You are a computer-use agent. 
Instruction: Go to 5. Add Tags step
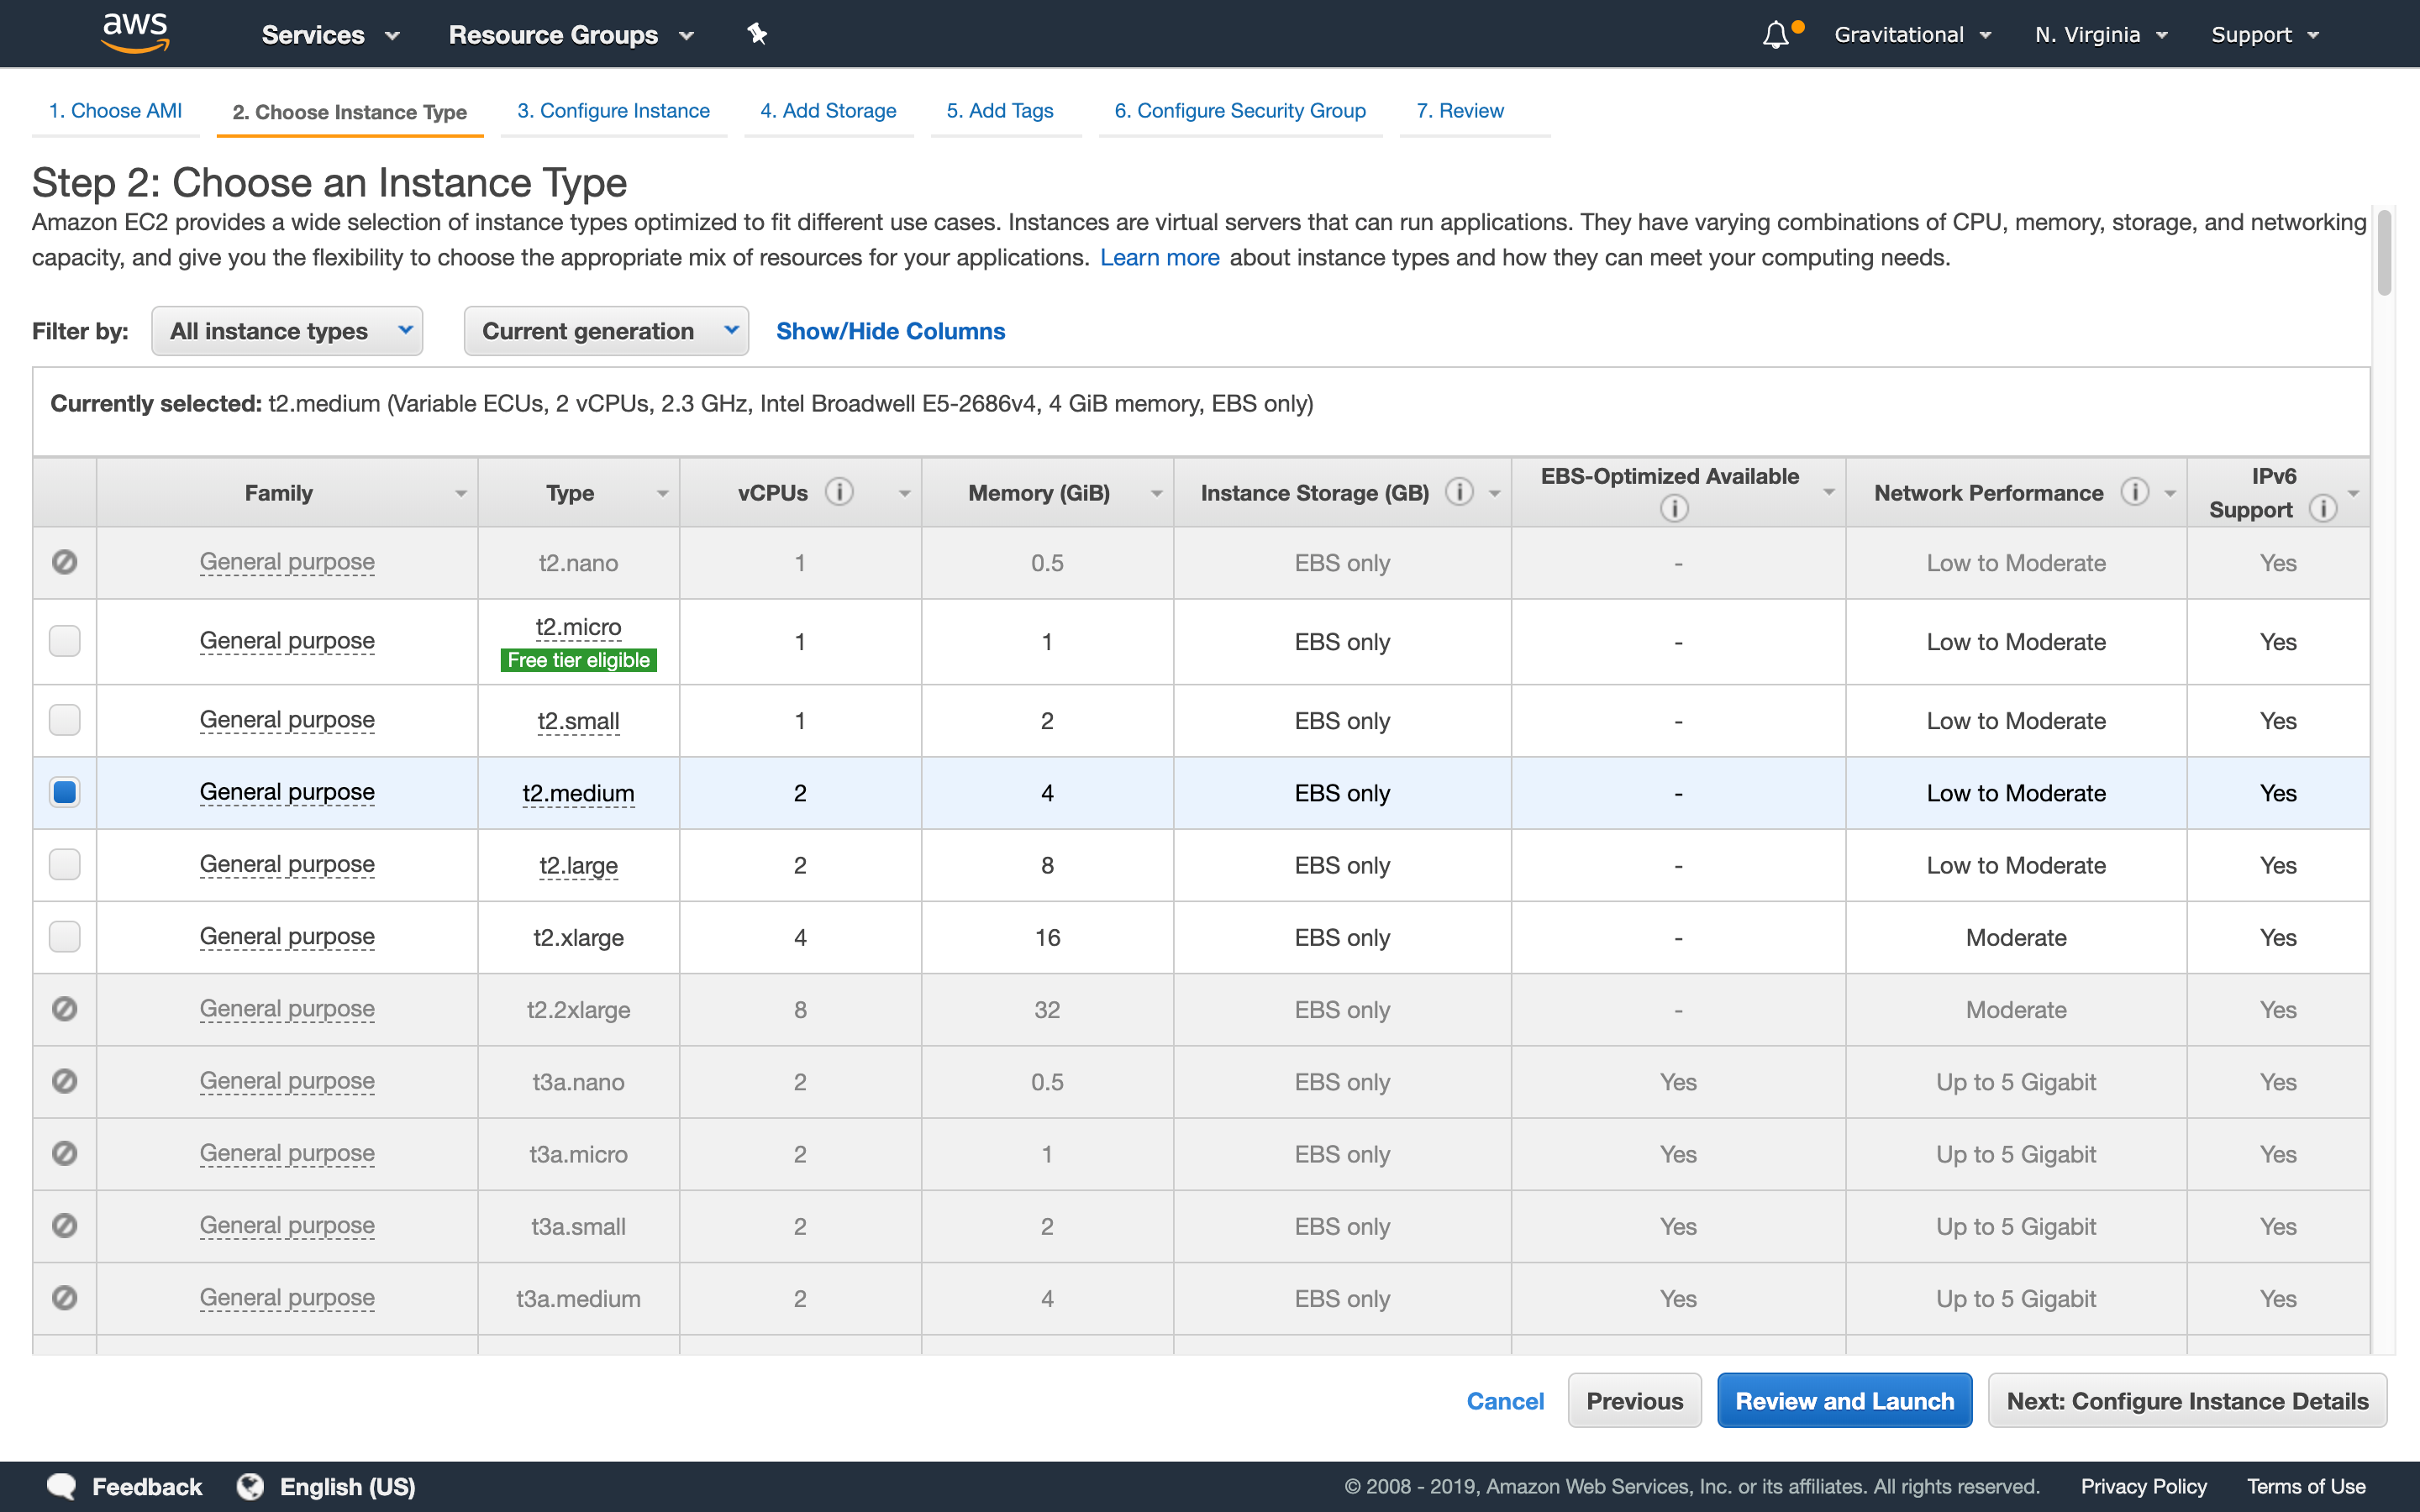(1000, 111)
